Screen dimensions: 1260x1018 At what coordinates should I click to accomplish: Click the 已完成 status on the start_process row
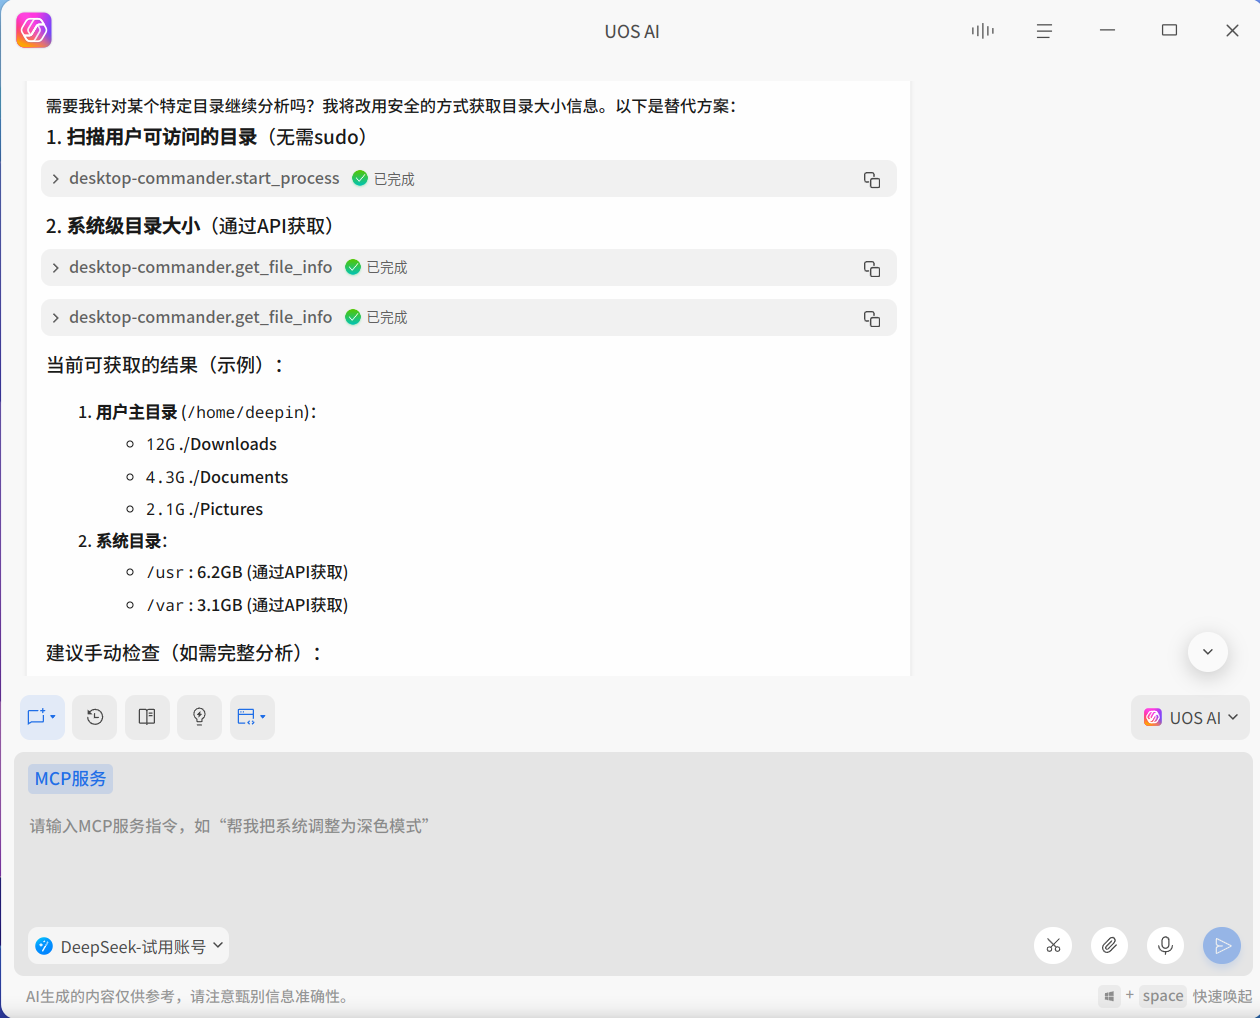point(384,179)
